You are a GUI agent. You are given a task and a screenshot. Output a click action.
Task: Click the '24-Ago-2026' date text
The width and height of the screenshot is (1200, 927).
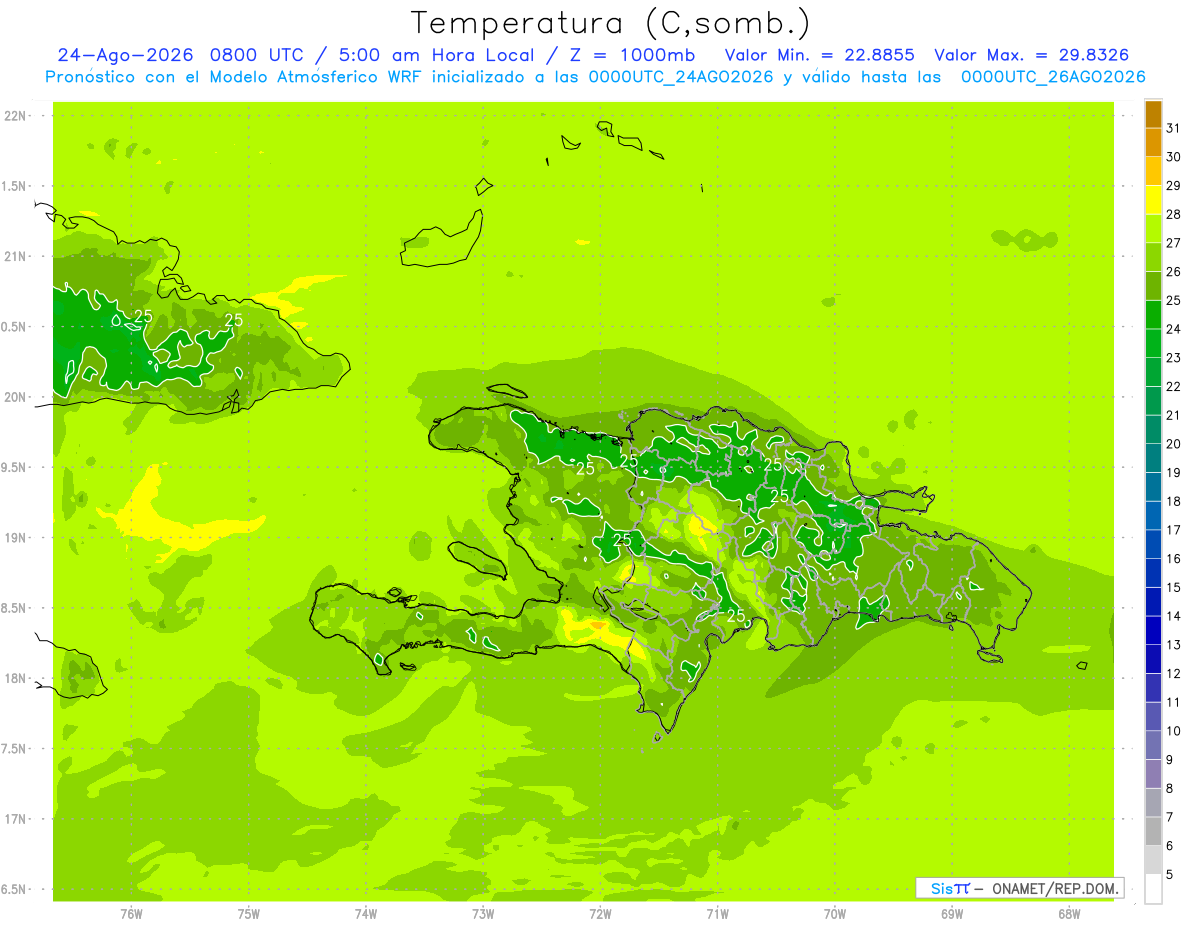(x=123, y=55)
